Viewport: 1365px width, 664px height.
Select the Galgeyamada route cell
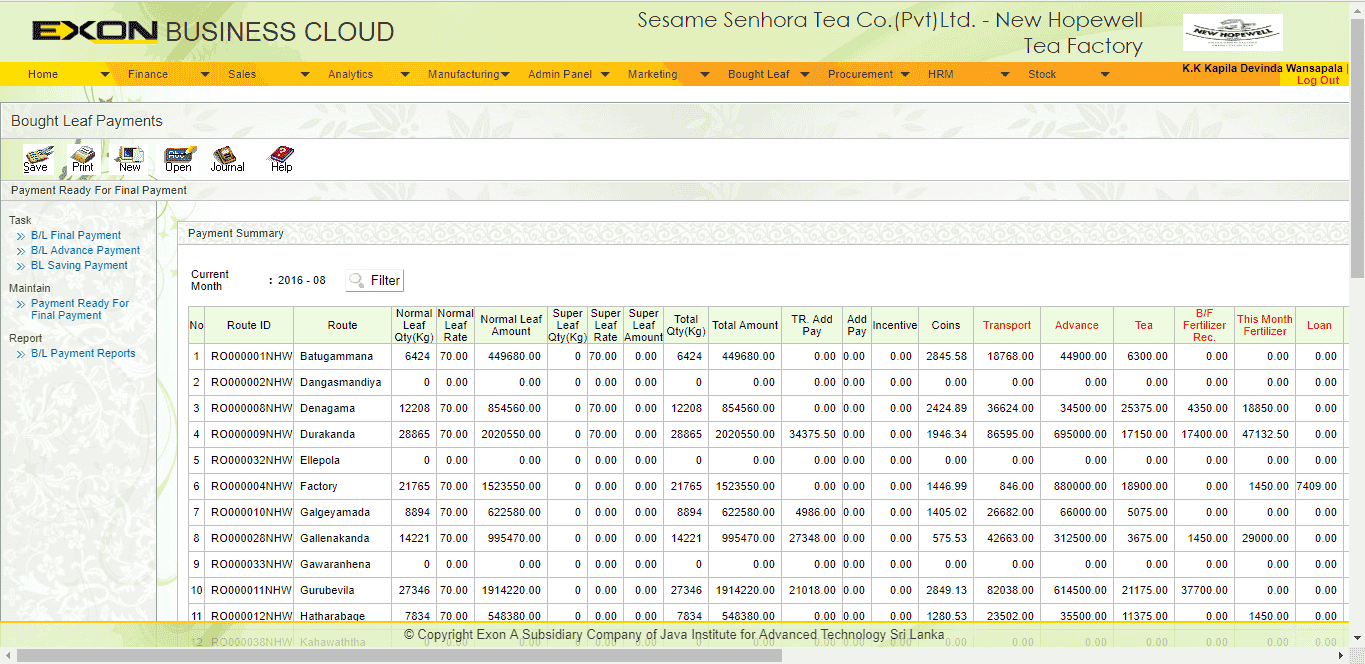343,513
